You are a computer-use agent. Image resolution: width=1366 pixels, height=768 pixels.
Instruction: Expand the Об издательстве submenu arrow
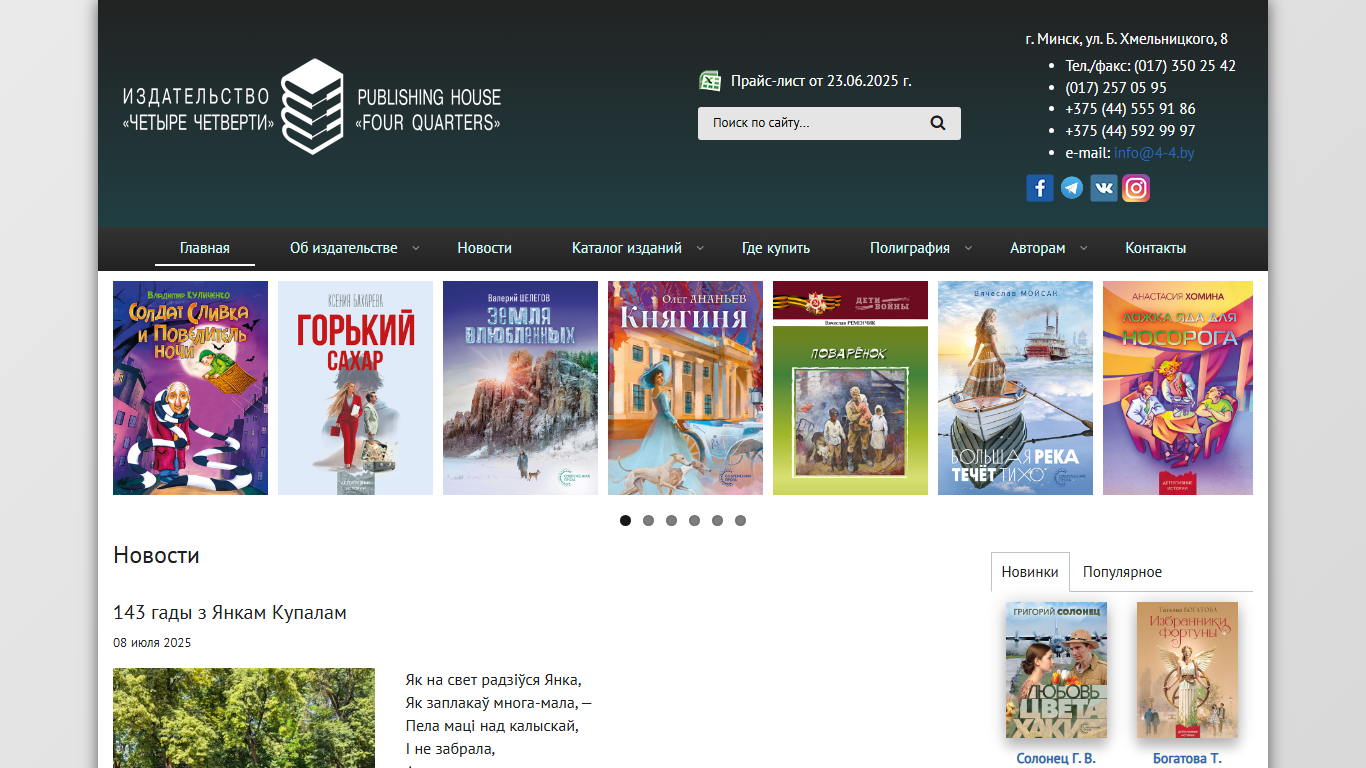coord(416,248)
